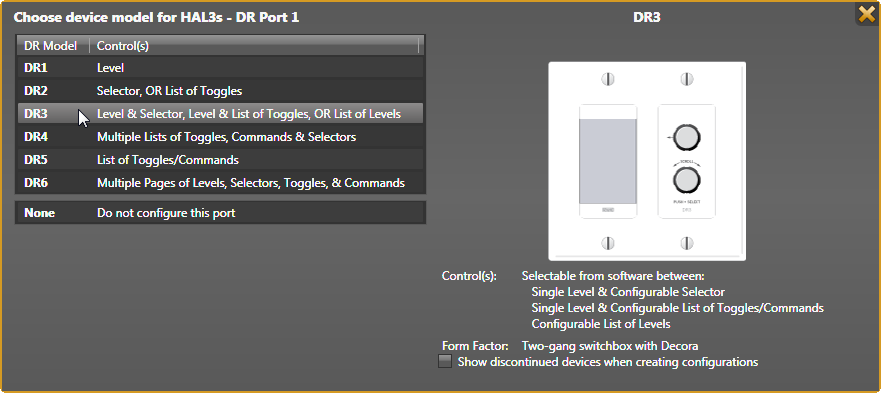Choose DR2 Selector or List of Toggles
This screenshot has height=393, width=881.
point(220,91)
